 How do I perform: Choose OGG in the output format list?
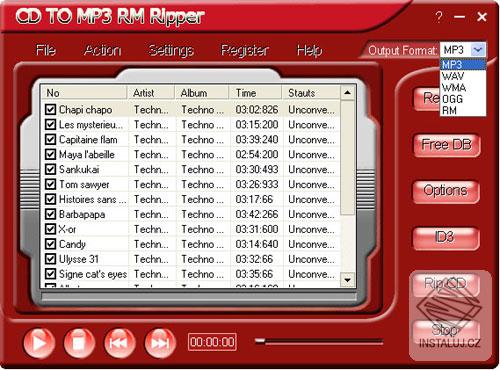pos(463,99)
